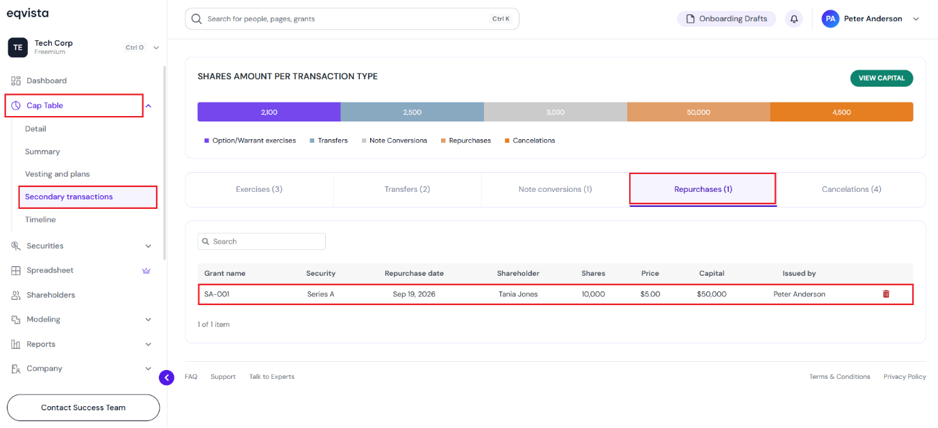Click the Cancelations legend item

(x=529, y=141)
